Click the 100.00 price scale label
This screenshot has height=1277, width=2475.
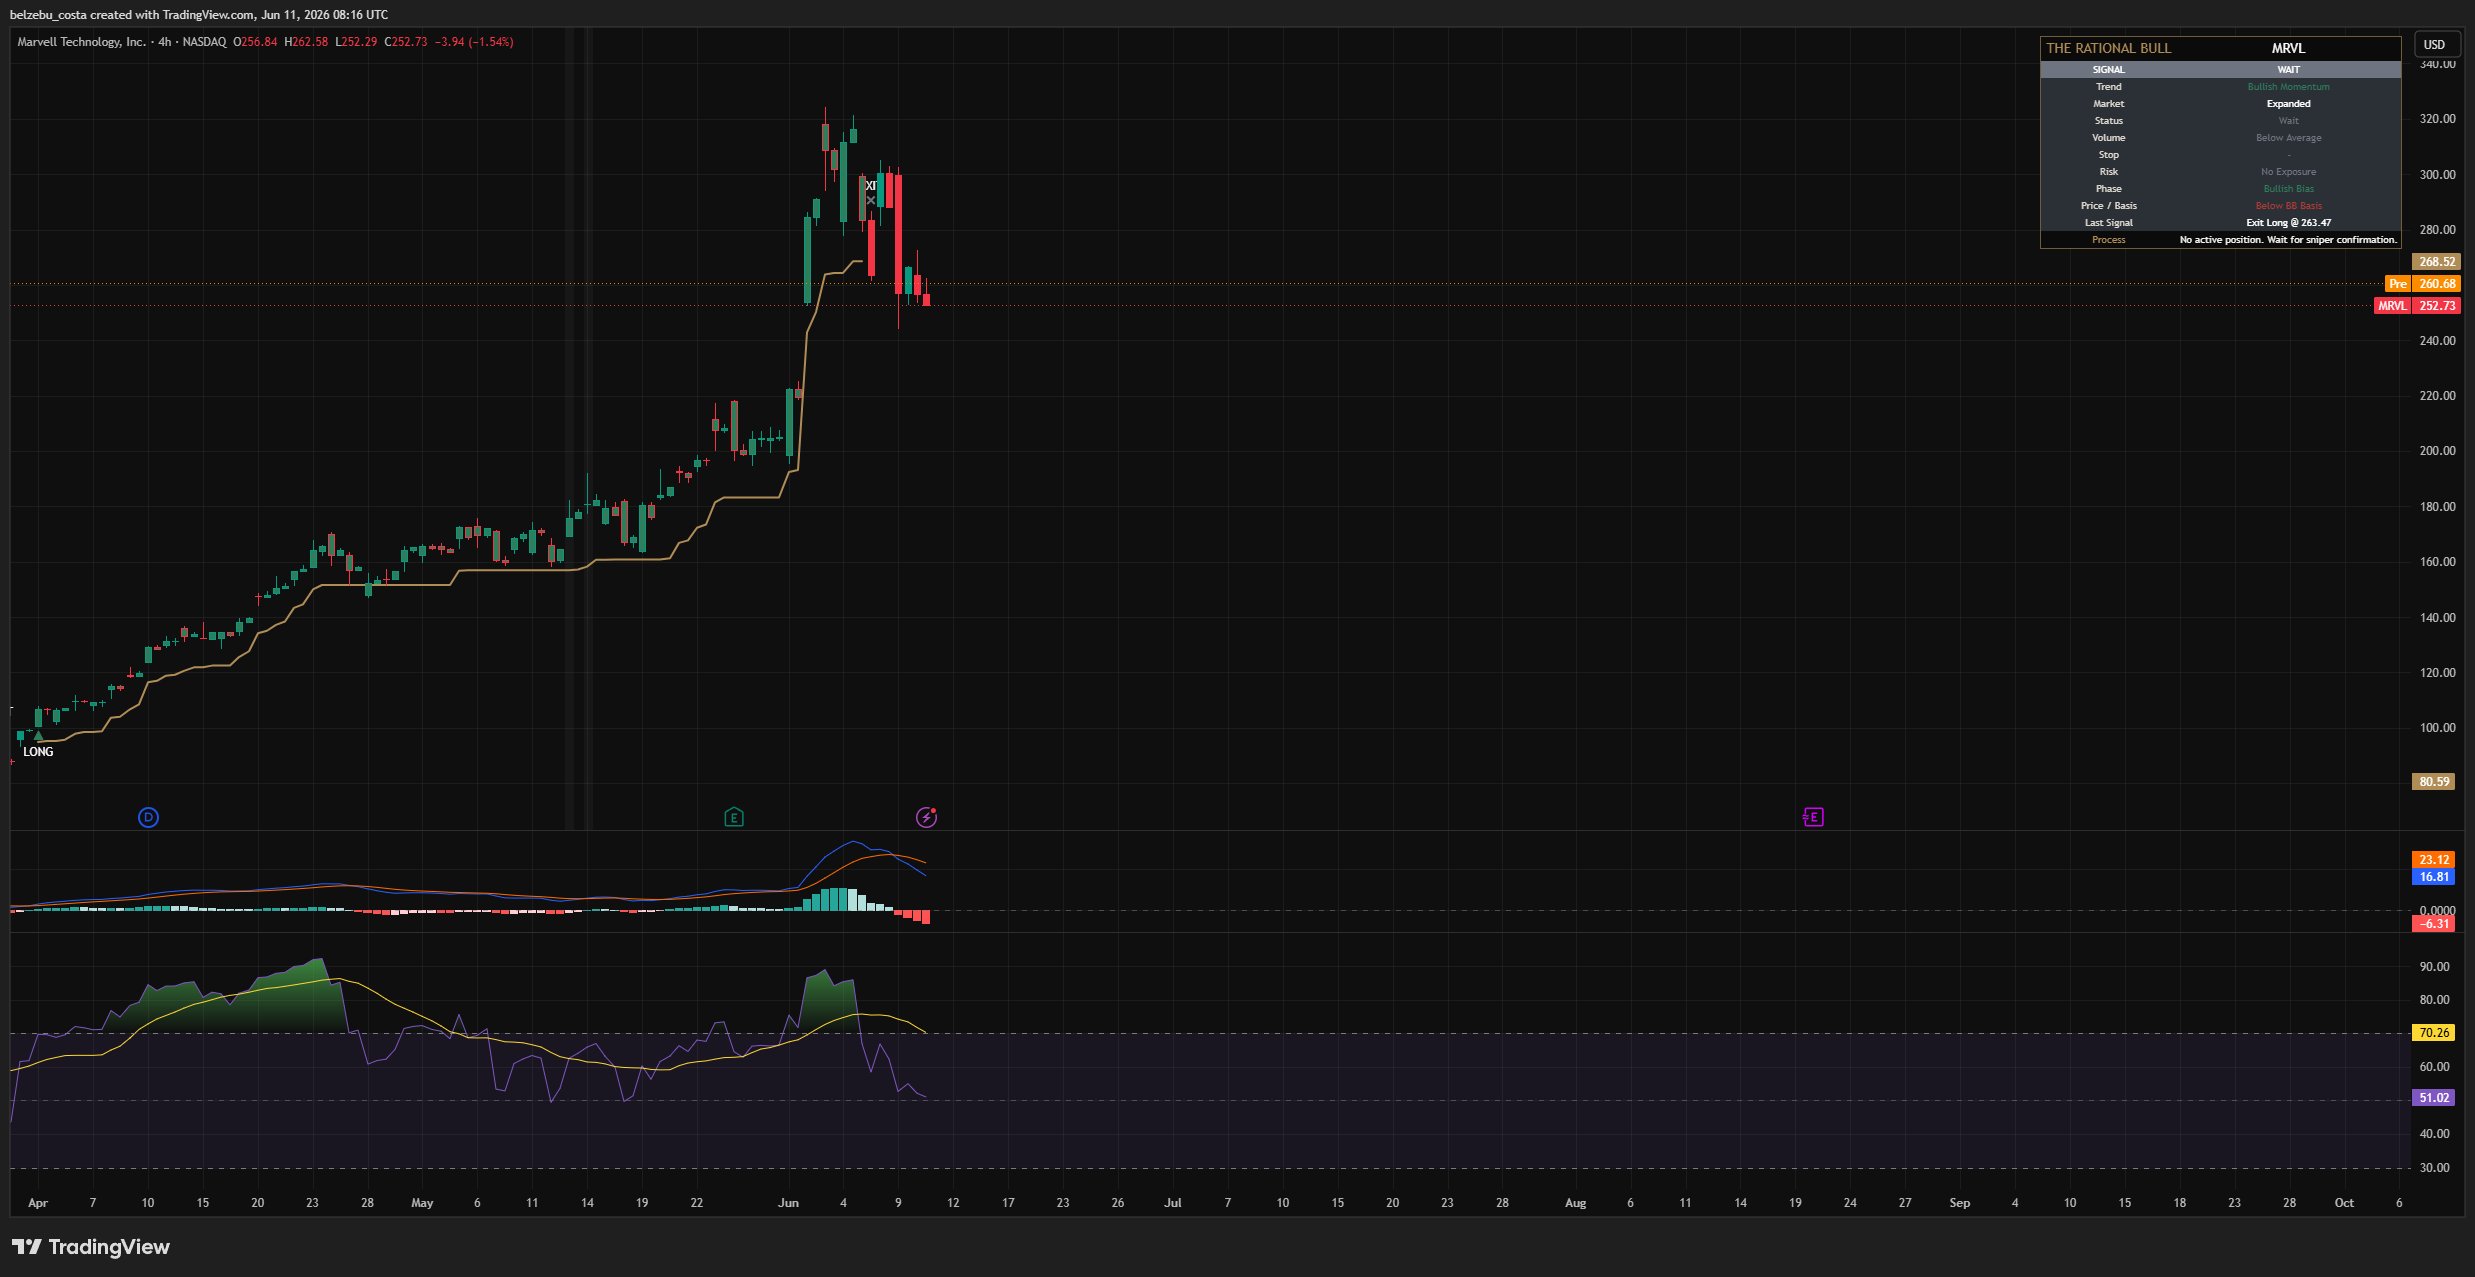[2437, 728]
